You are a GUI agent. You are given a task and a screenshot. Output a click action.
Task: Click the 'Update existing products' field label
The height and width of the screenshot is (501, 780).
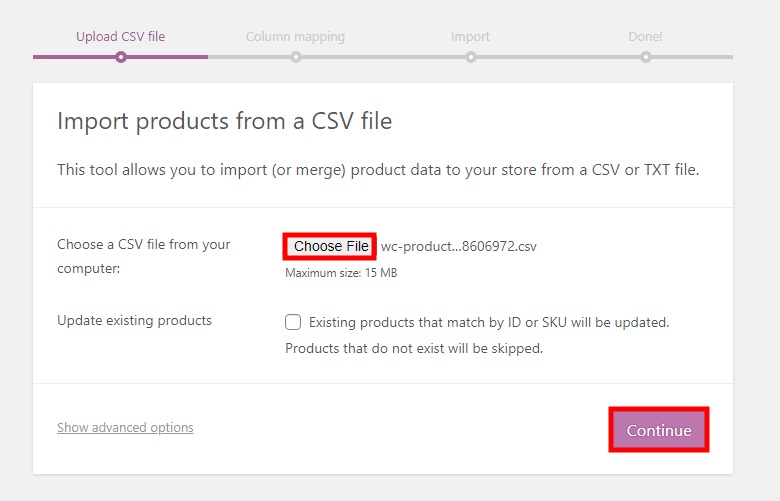[134, 320]
